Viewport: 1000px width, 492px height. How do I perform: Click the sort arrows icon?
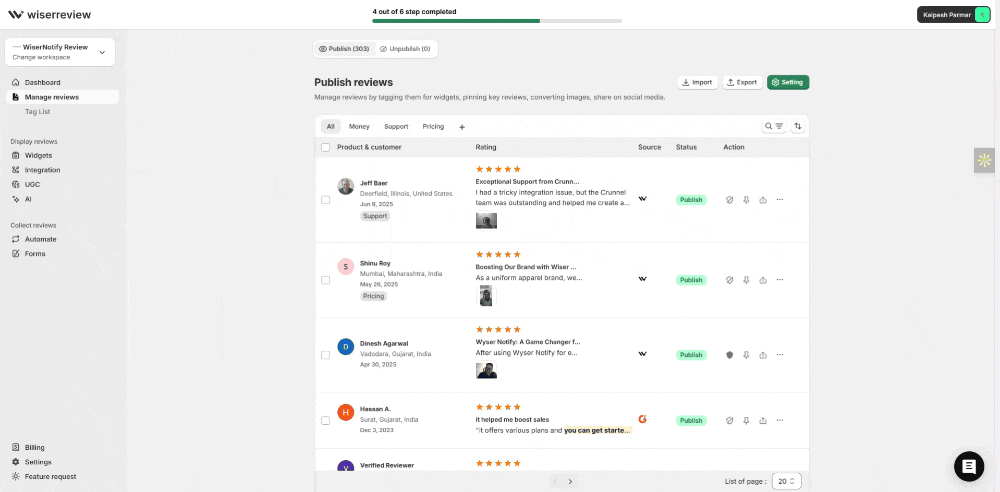(798, 127)
